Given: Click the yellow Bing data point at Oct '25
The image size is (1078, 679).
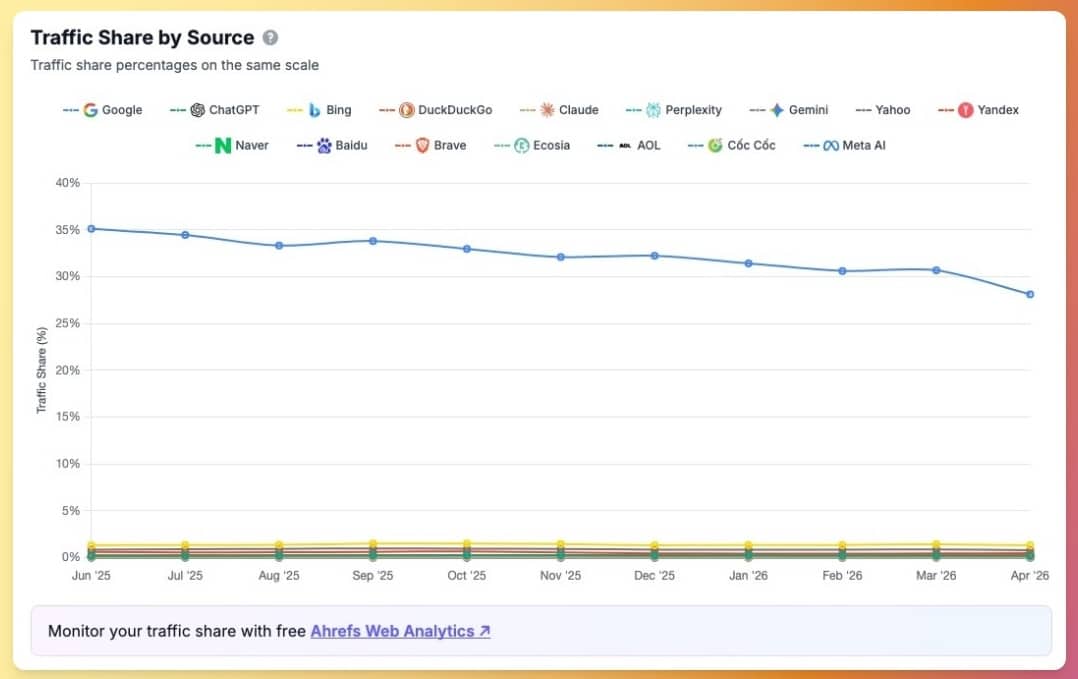Looking at the screenshot, I should coord(467,544).
